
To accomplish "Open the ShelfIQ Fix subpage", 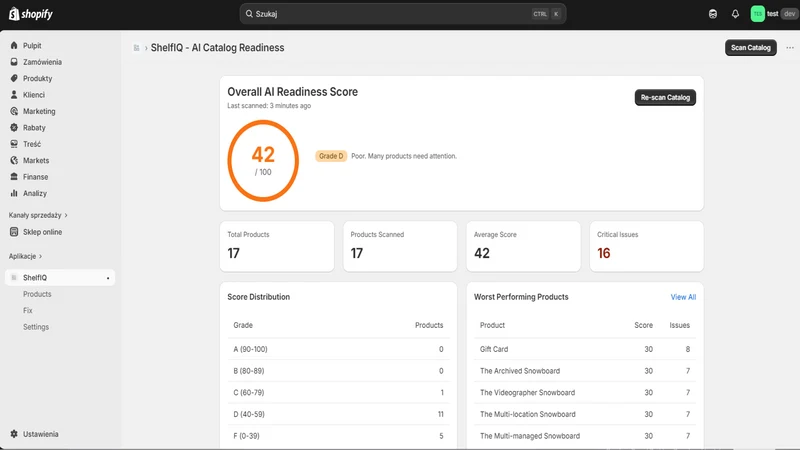I will point(28,310).
